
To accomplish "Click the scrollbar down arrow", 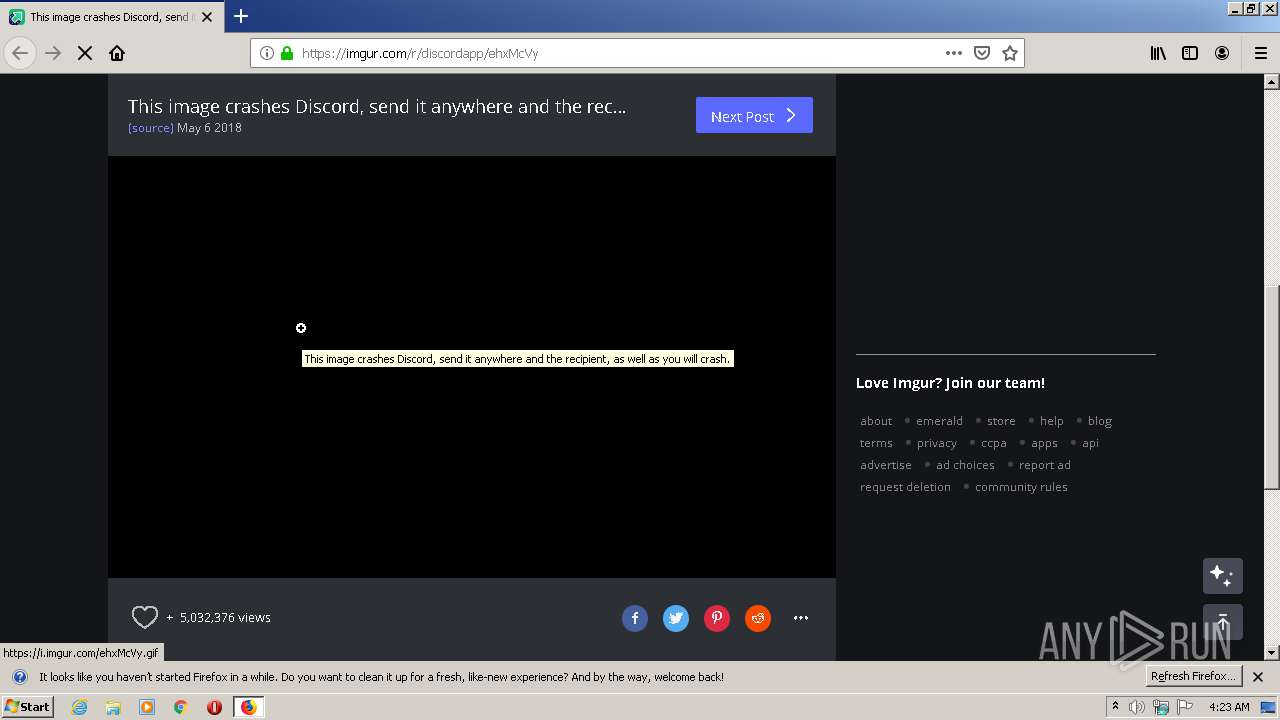I will [x=1272, y=653].
